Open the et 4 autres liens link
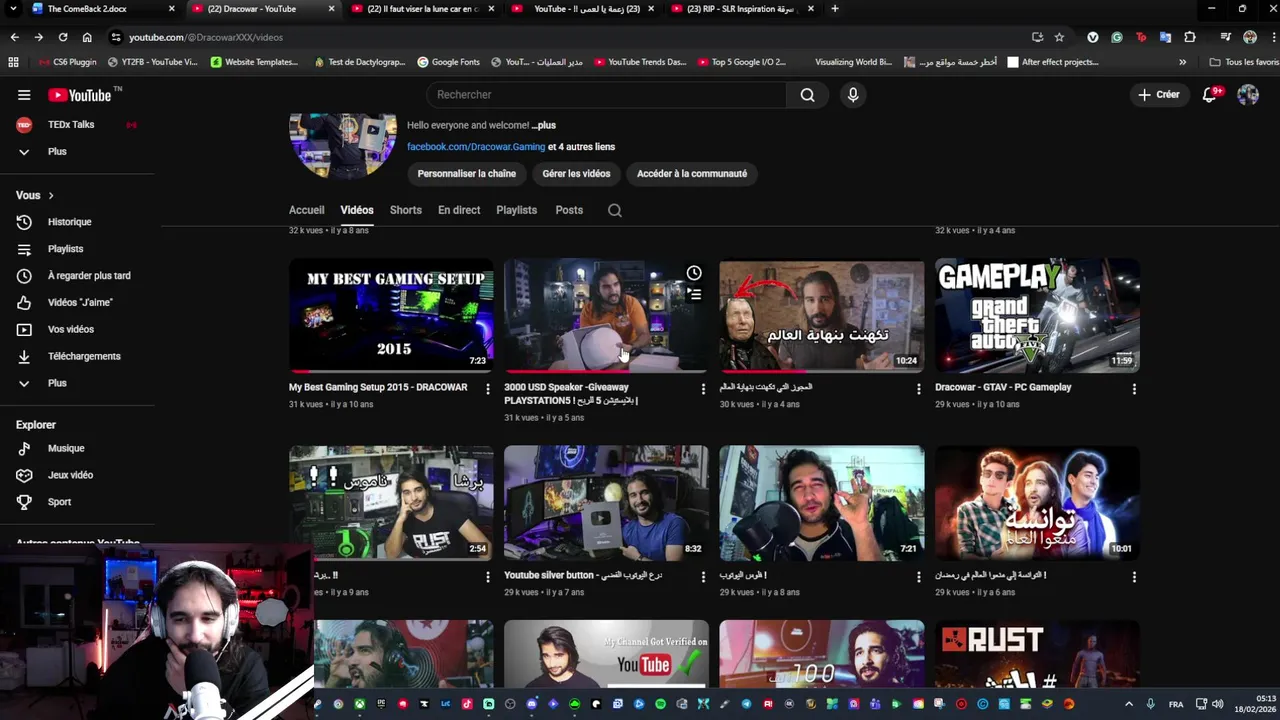The image size is (1280, 720). tap(581, 147)
